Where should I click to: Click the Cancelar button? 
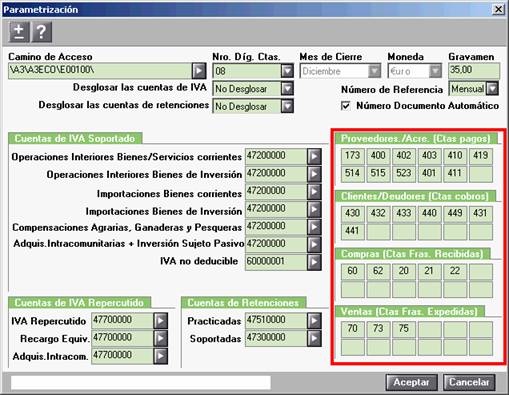pyautogui.click(x=469, y=382)
